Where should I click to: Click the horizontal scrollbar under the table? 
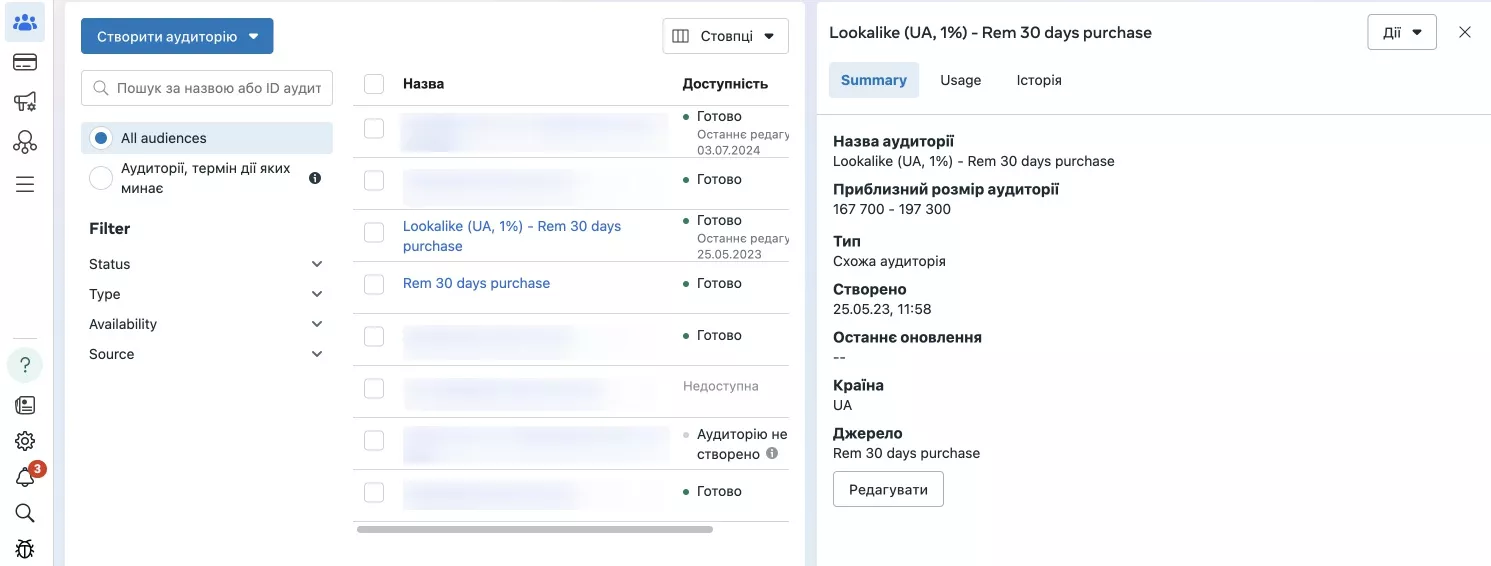[534, 529]
